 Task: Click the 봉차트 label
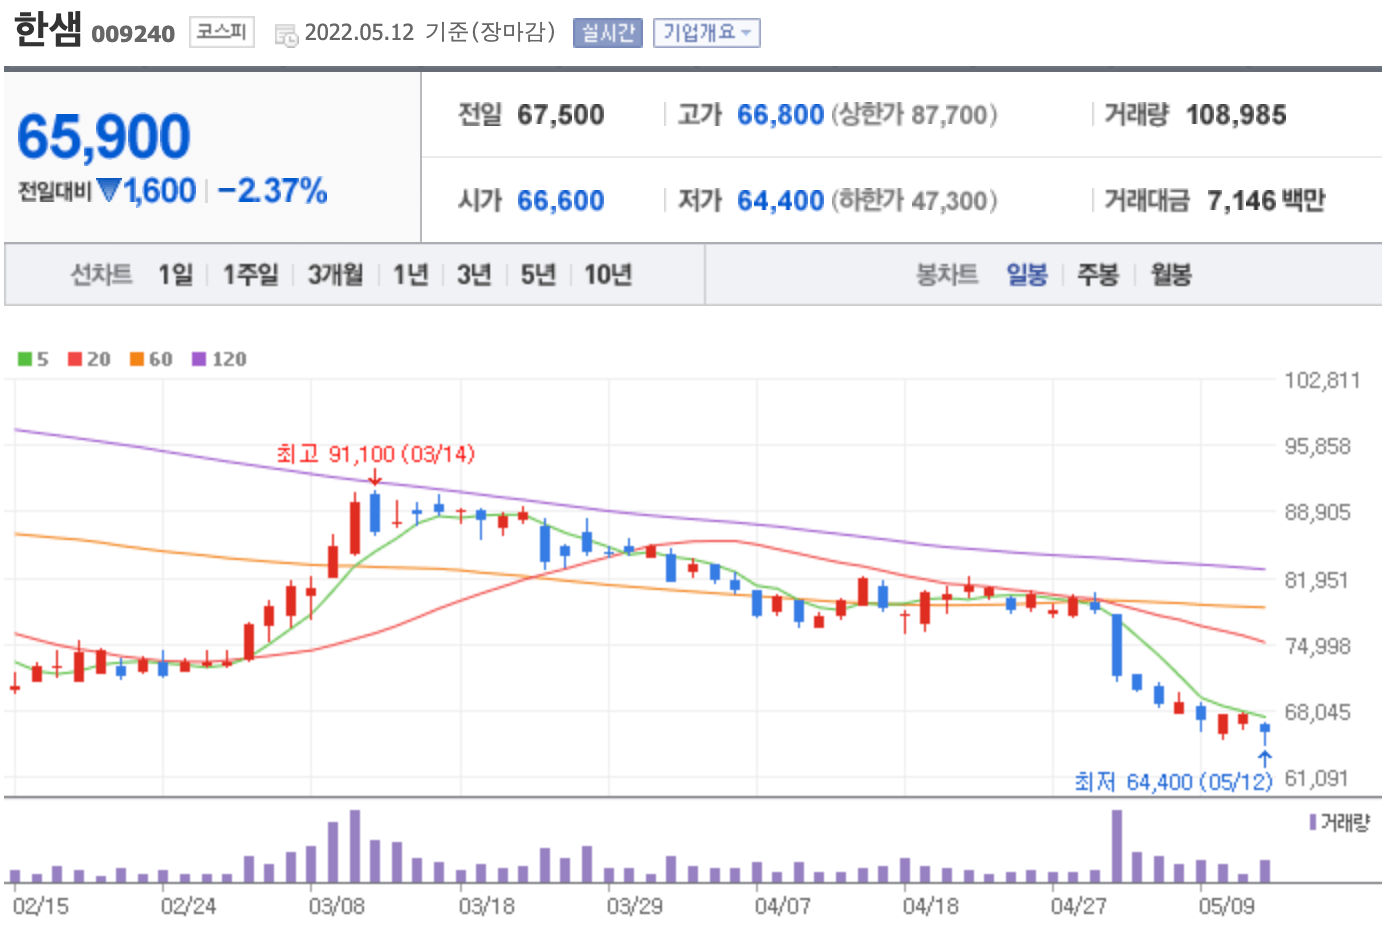point(947,274)
